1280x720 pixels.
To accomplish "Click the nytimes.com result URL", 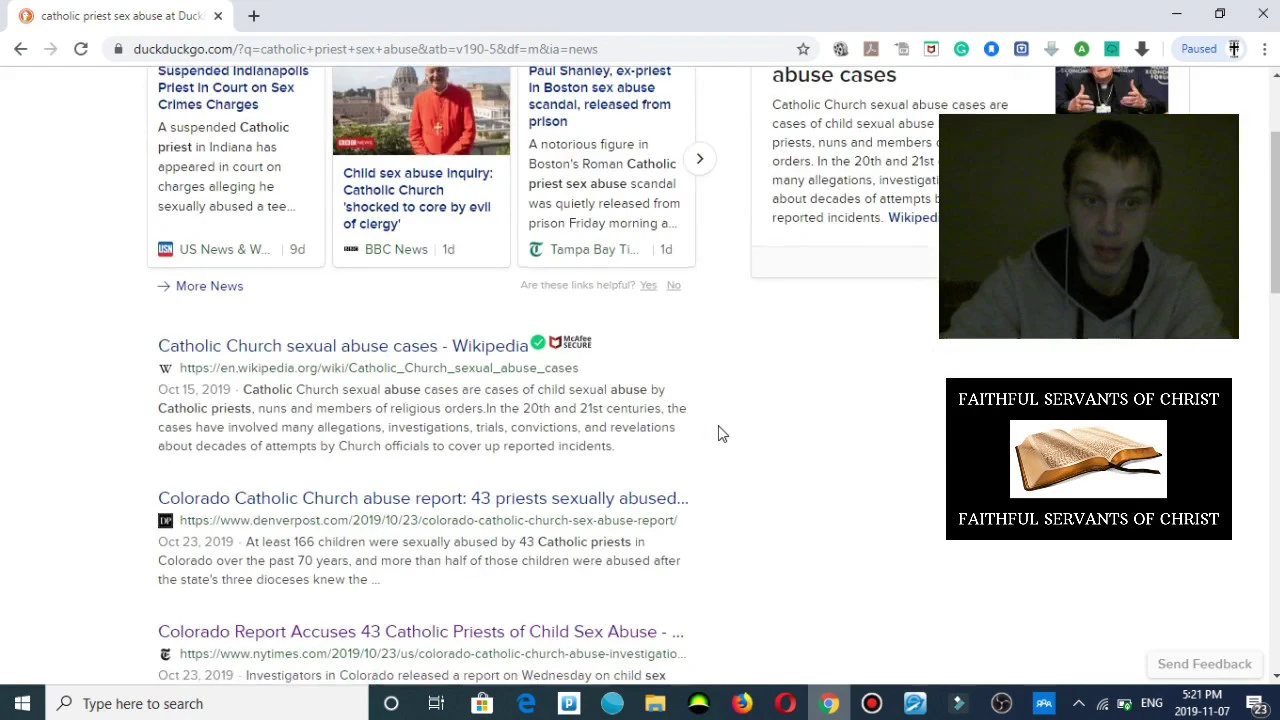I will [433, 654].
